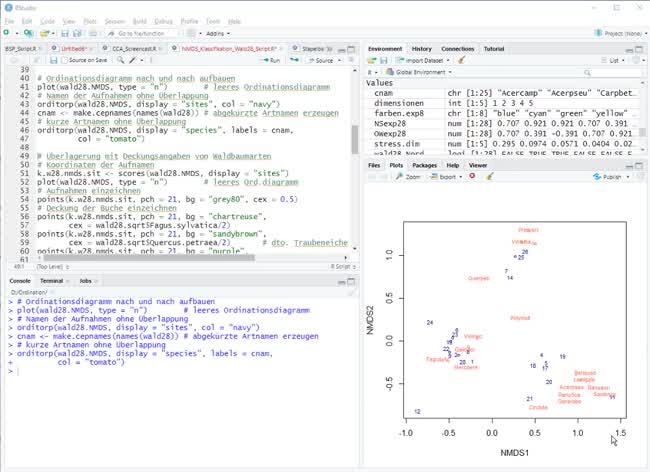Click the workspace panes layout icon
The width and height of the screenshot is (650, 472).
pos(191,33)
